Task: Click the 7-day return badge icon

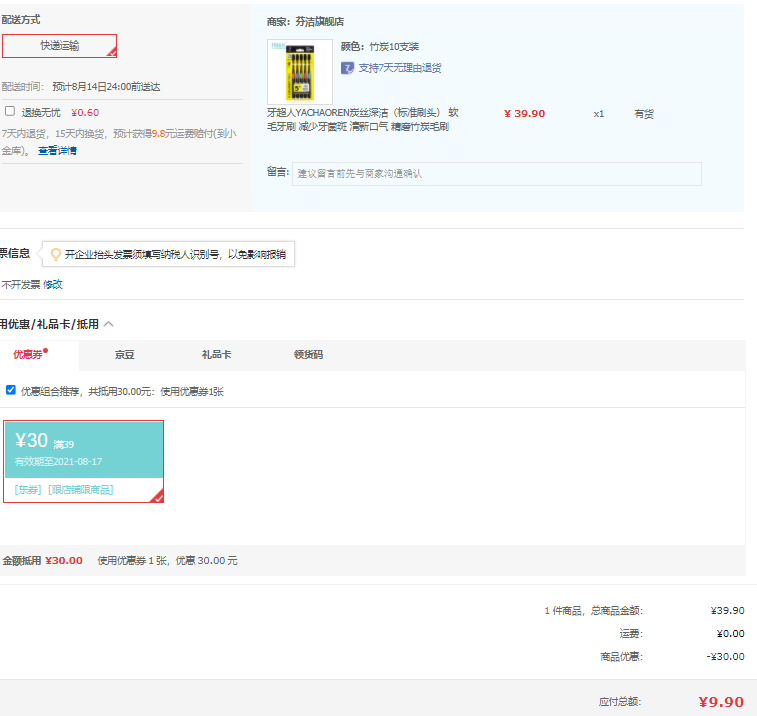Action: 348,68
